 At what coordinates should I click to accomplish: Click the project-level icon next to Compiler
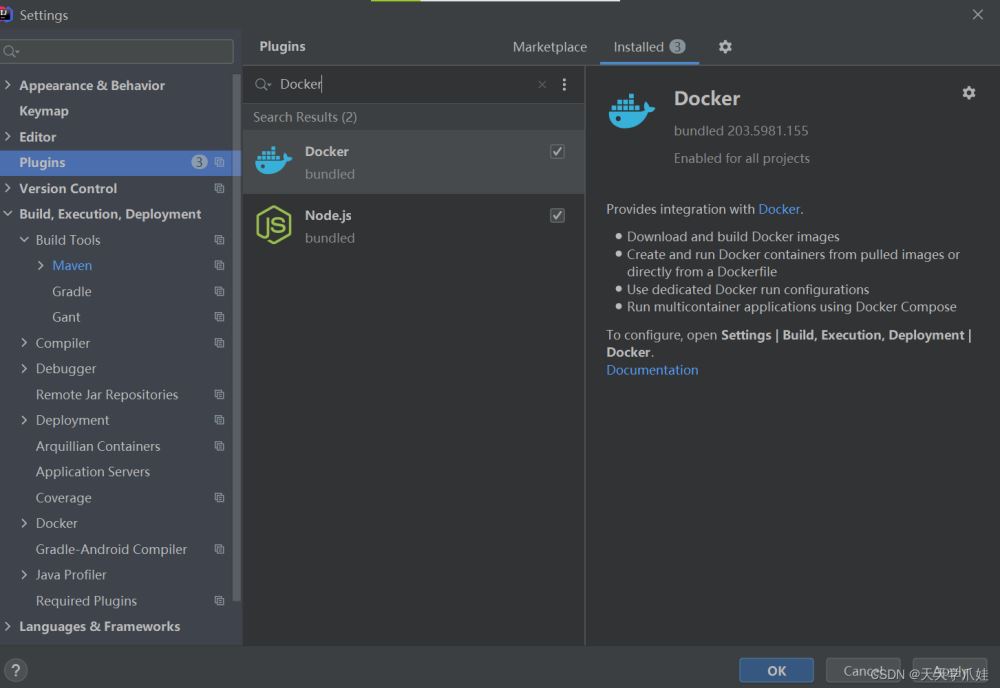pyautogui.click(x=219, y=343)
